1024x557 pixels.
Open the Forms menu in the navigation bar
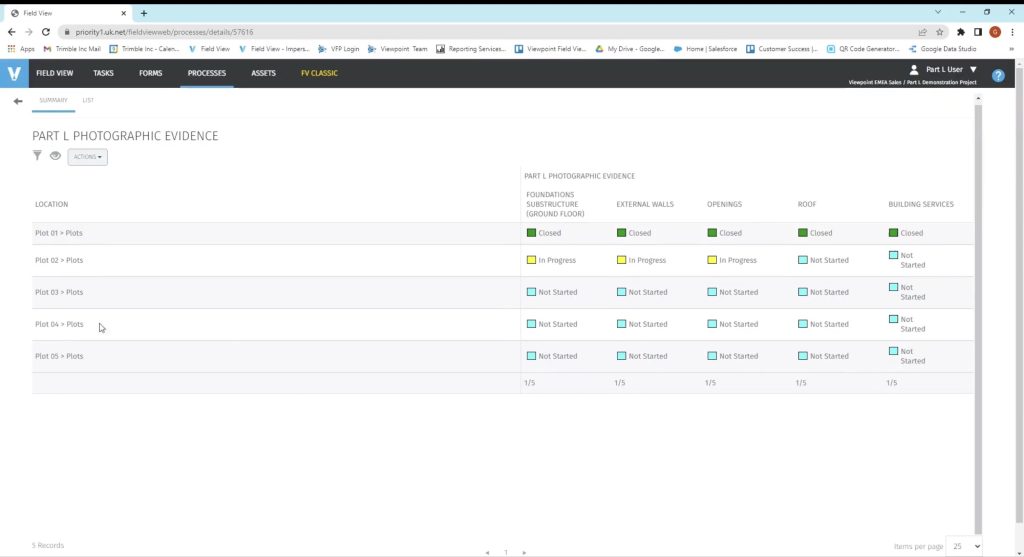[150, 73]
